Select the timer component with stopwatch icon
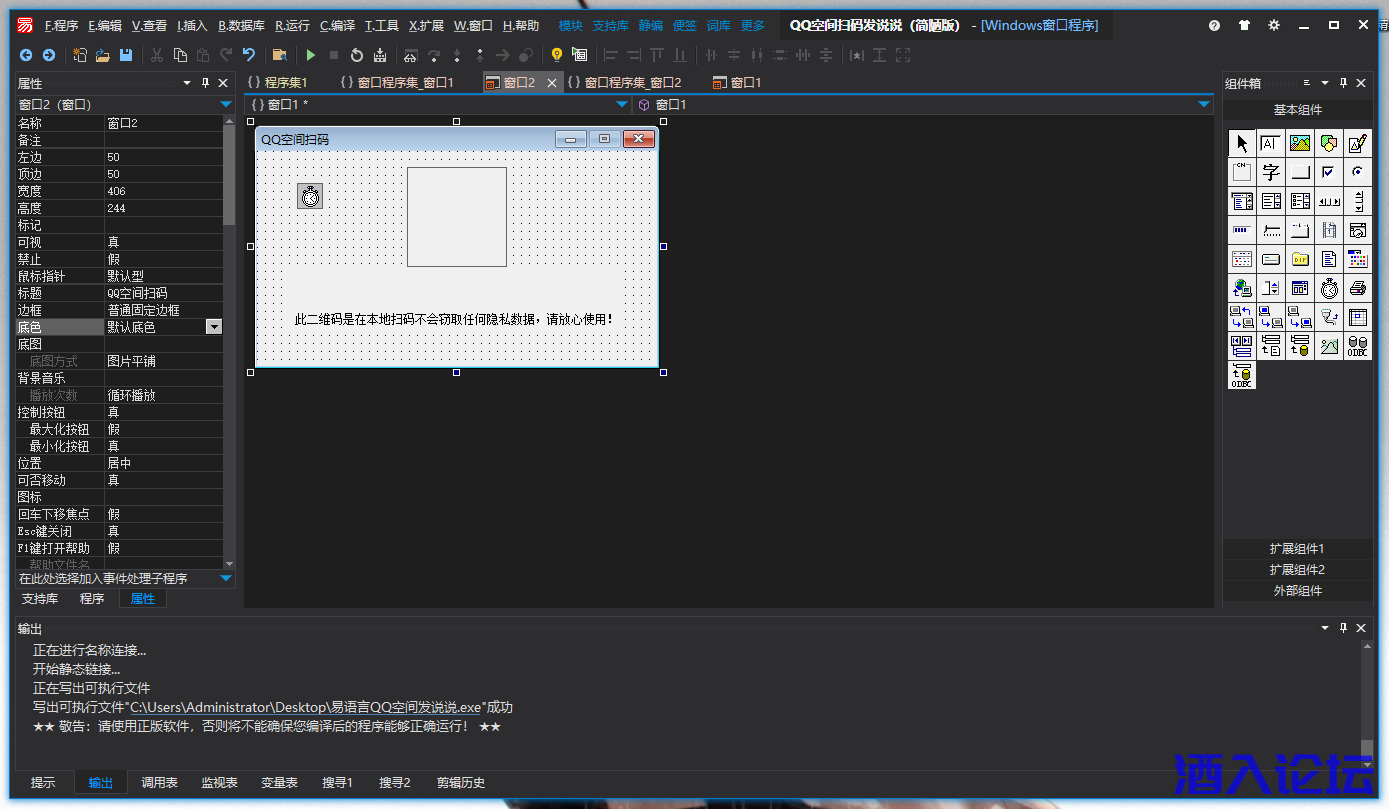Screen dimensions: 1389x809 (x=1328, y=287)
